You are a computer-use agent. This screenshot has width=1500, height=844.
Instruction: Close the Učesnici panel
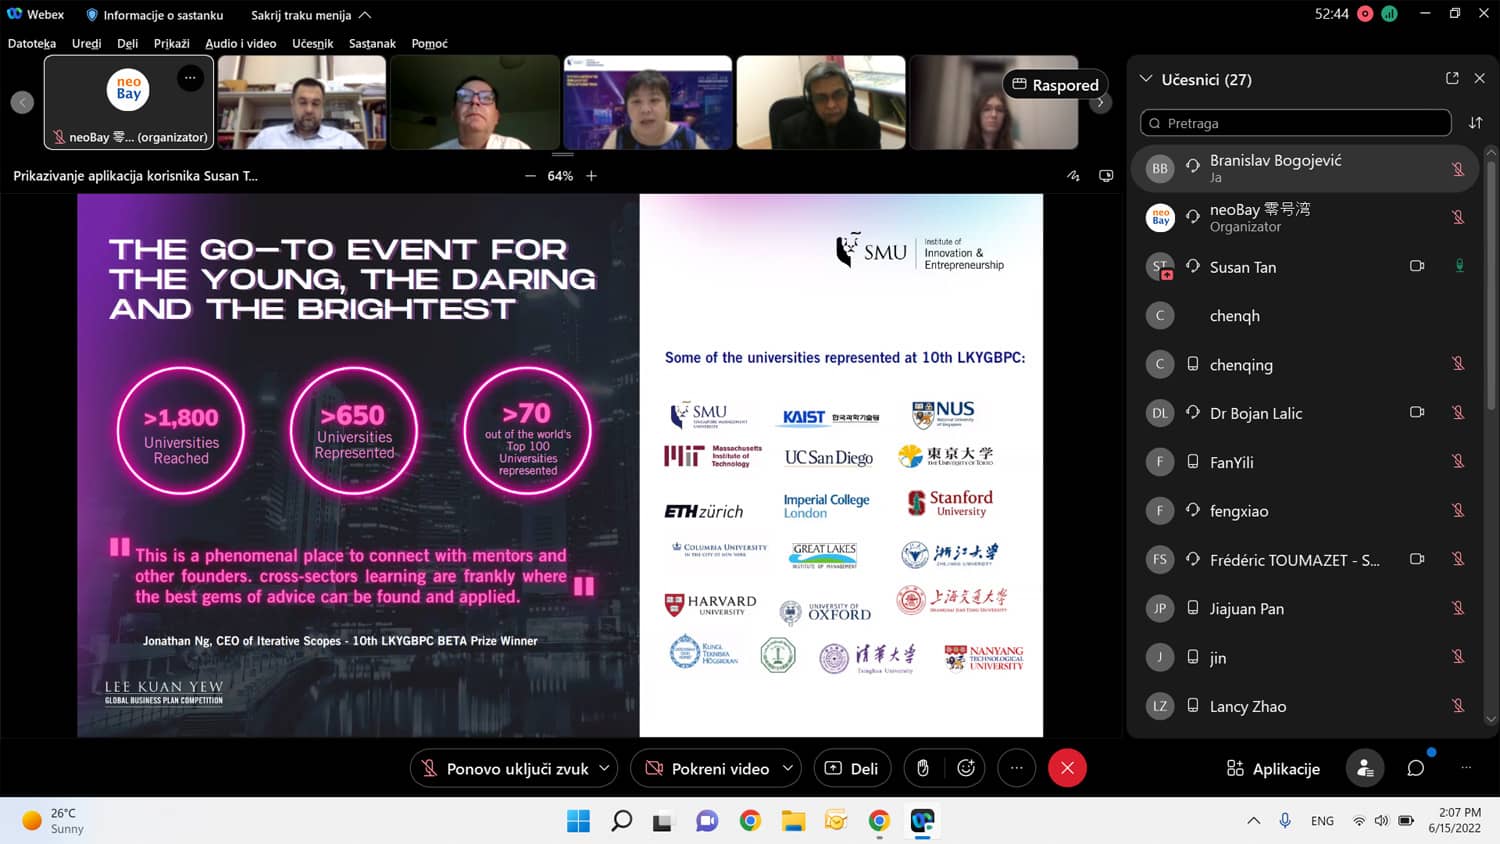pyautogui.click(x=1480, y=78)
